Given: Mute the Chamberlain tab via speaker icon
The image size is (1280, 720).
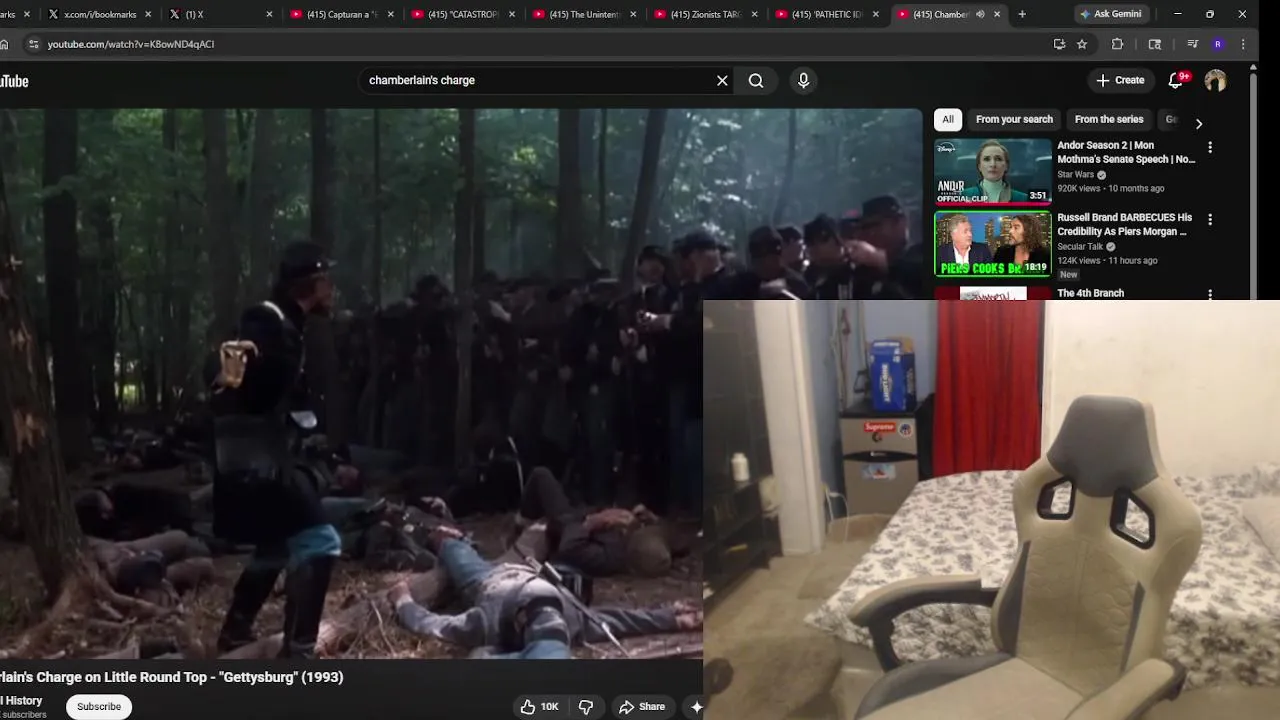Looking at the screenshot, I should tap(980, 14).
